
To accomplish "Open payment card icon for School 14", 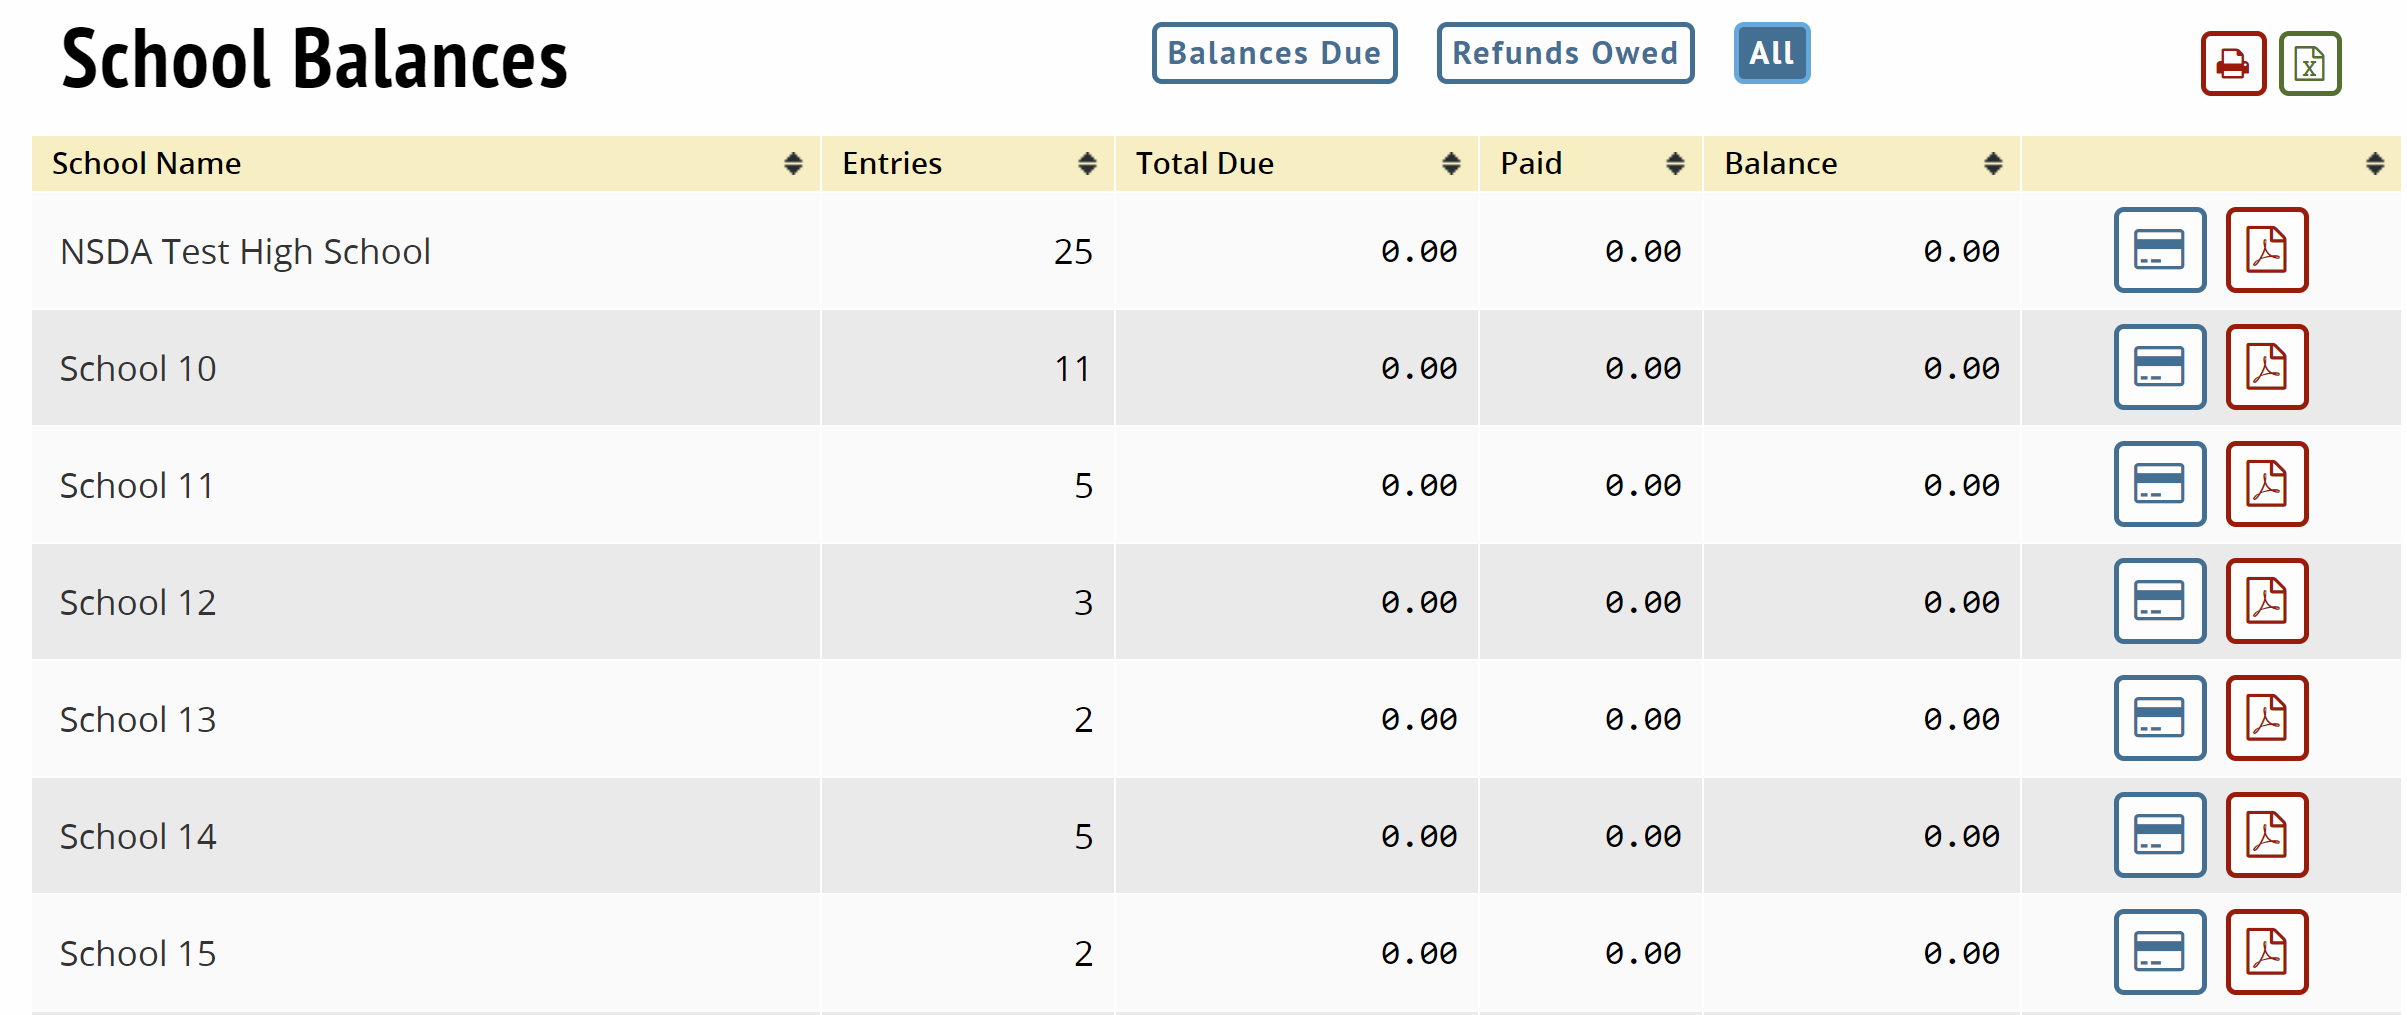I will coord(2159,835).
